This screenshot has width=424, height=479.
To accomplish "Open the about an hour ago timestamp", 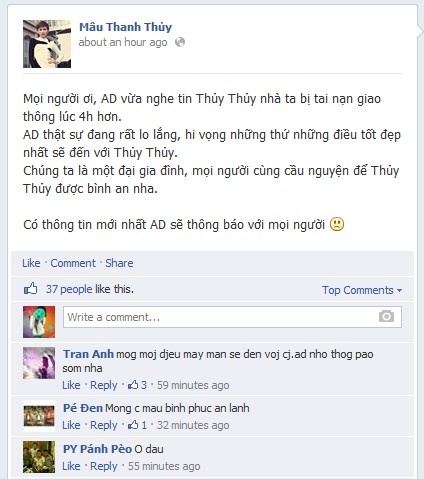I will pos(123,42).
